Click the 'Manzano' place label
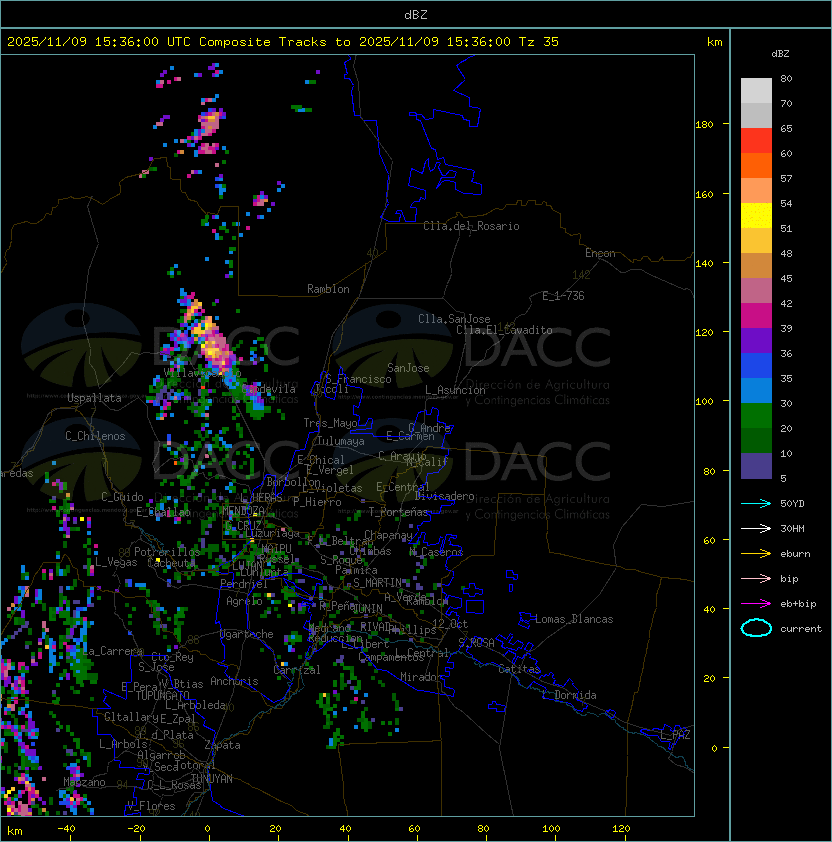The width and height of the screenshot is (832, 842). click(x=84, y=782)
